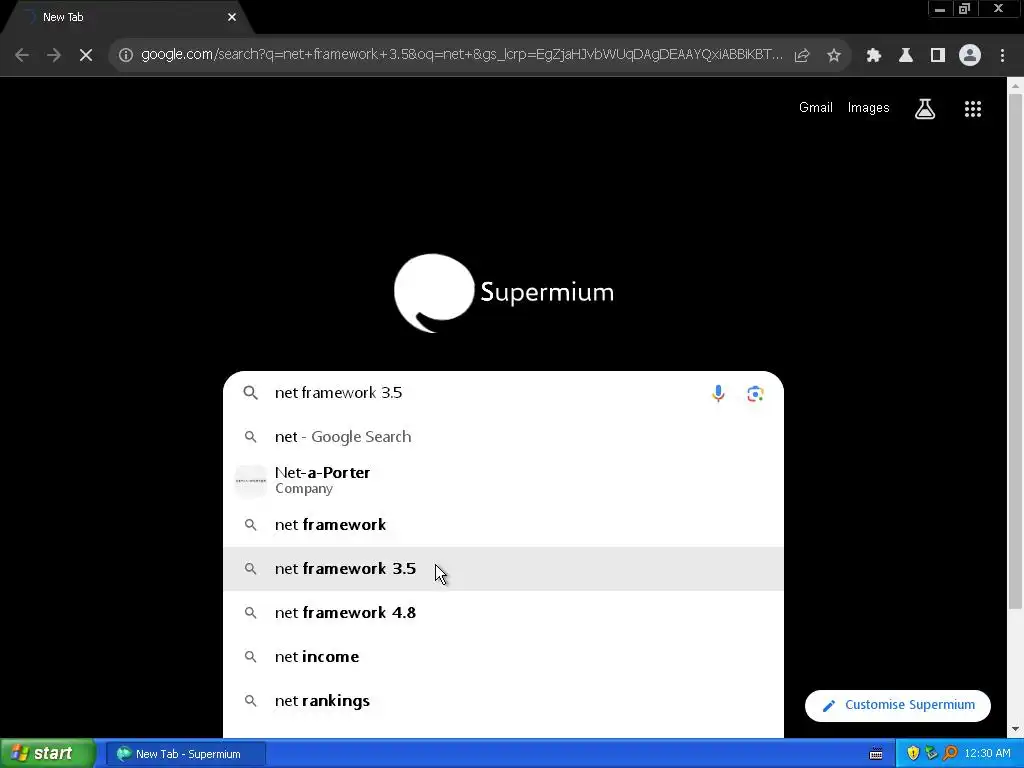
Task: Open Google apps grid icon
Action: pyautogui.click(x=973, y=108)
